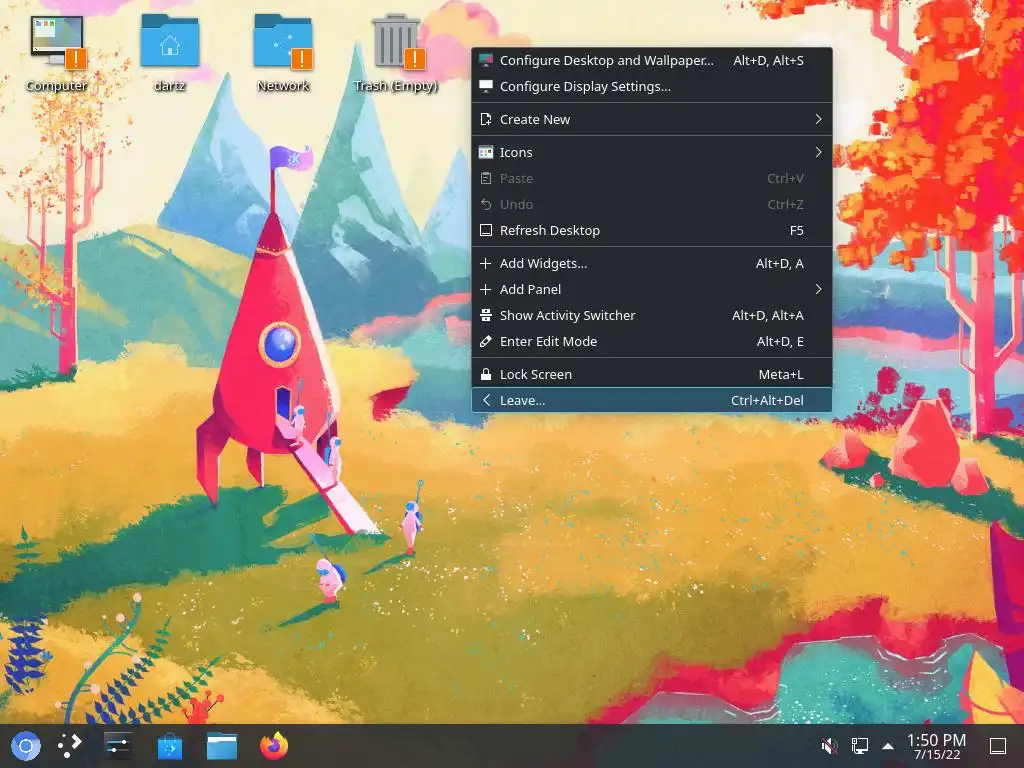Click the Refresh Desktop menu icon
The width and height of the screenshot is (1024, 768).
[486, 231]
